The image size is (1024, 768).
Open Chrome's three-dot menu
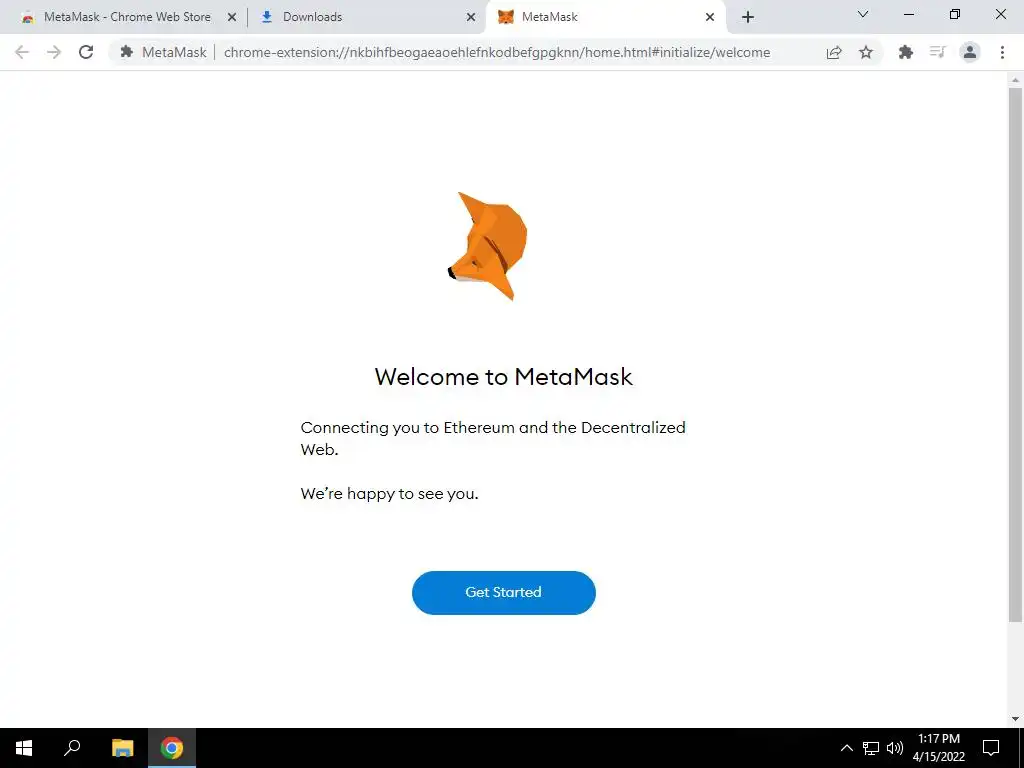(x=1002, y=52)
